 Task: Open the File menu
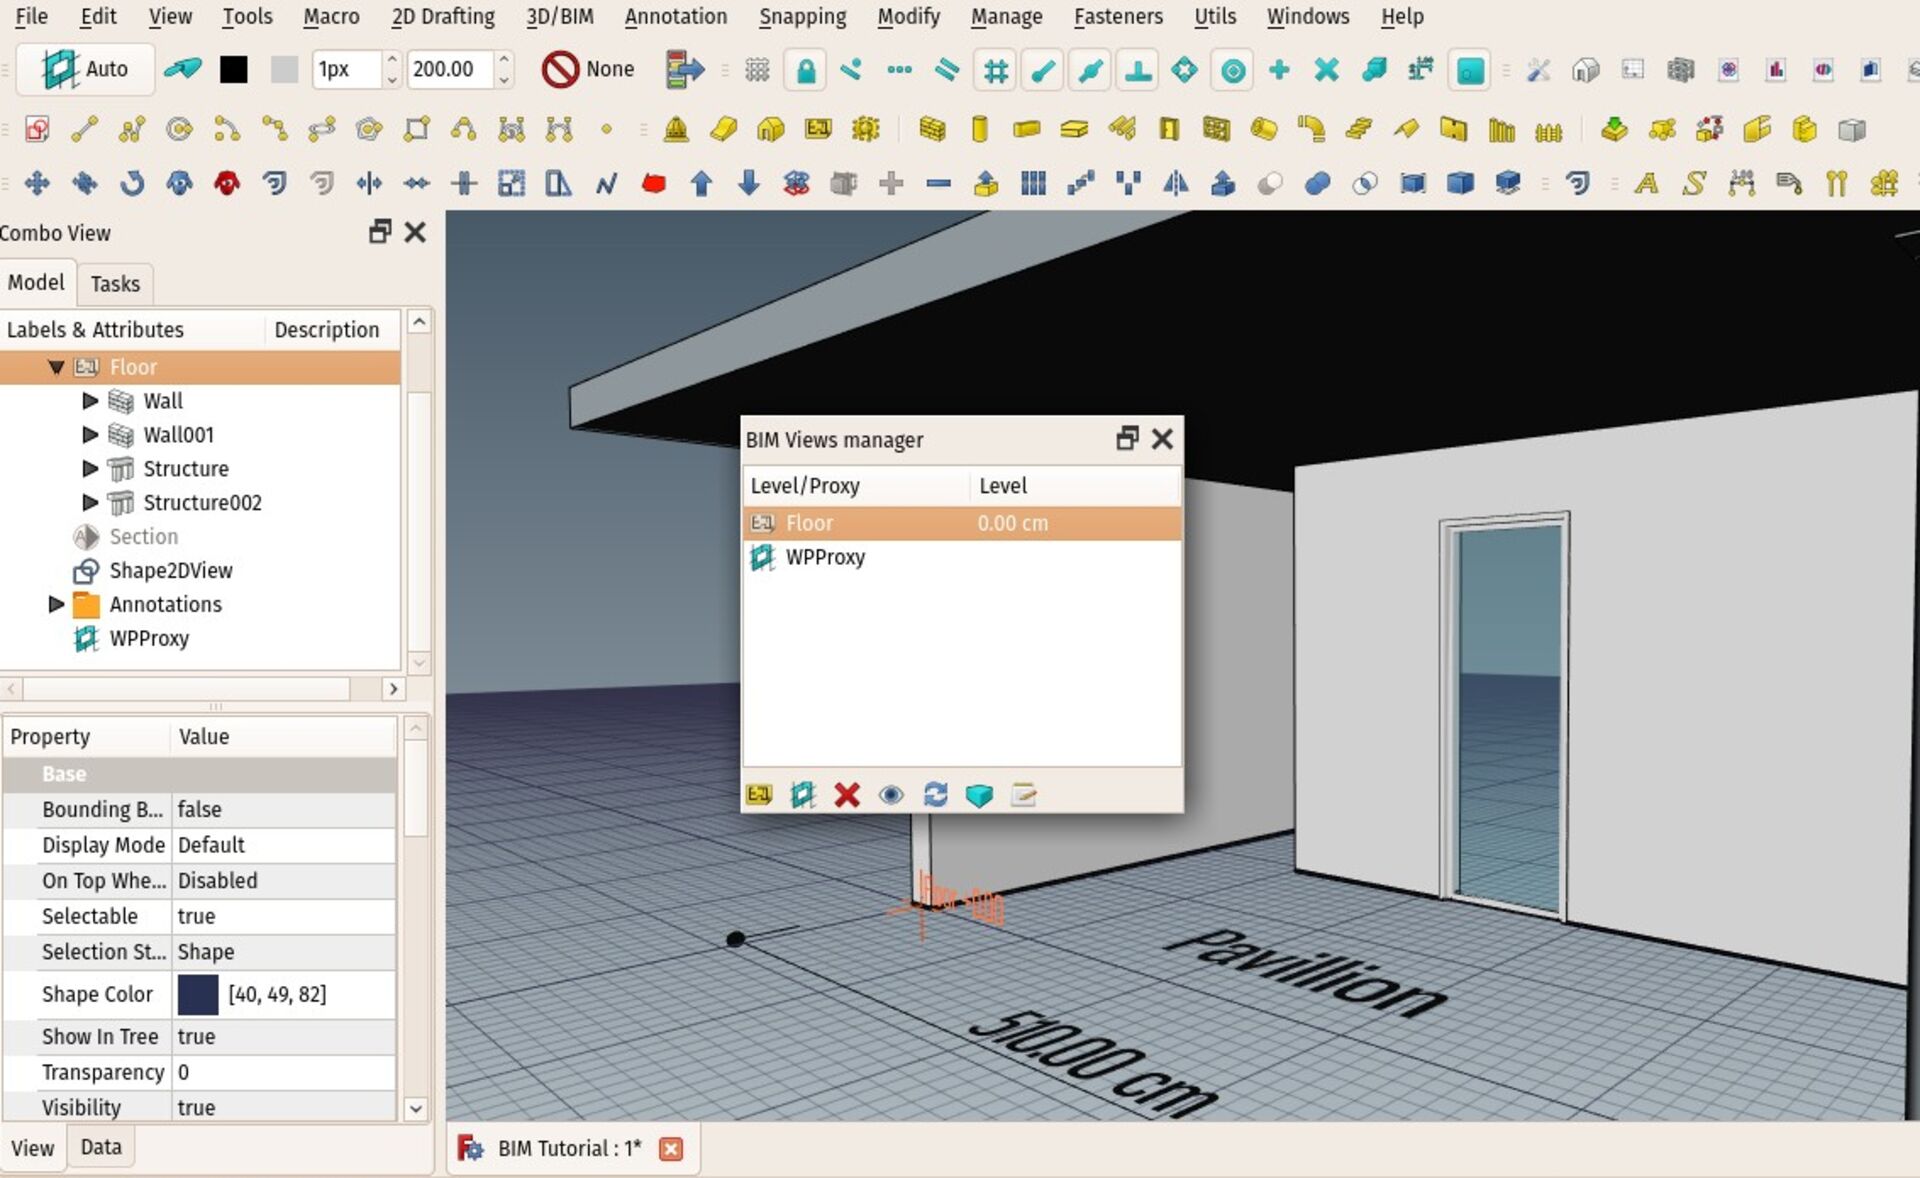click(31, 16)
